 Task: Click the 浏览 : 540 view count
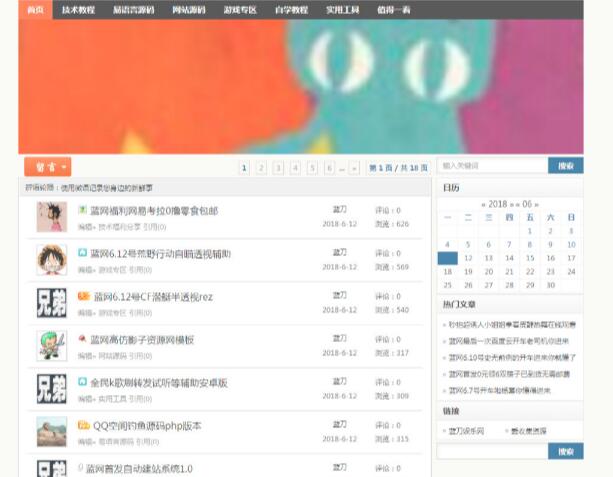(392, 310)
